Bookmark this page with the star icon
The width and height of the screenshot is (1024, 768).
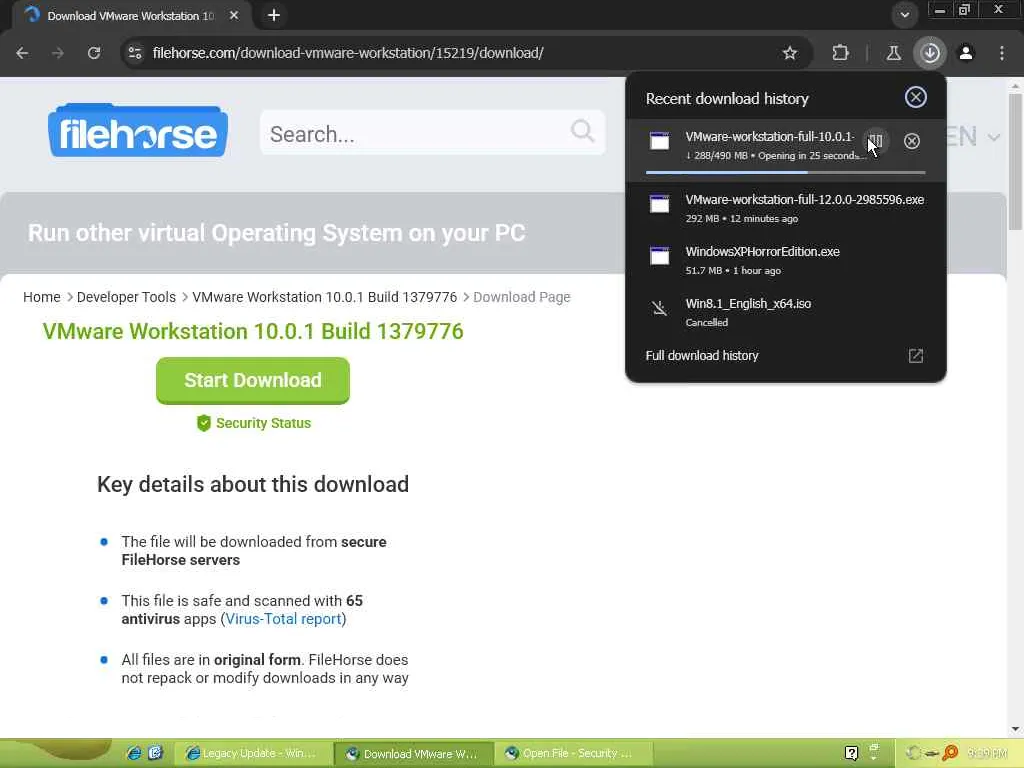tap(790, 53)
